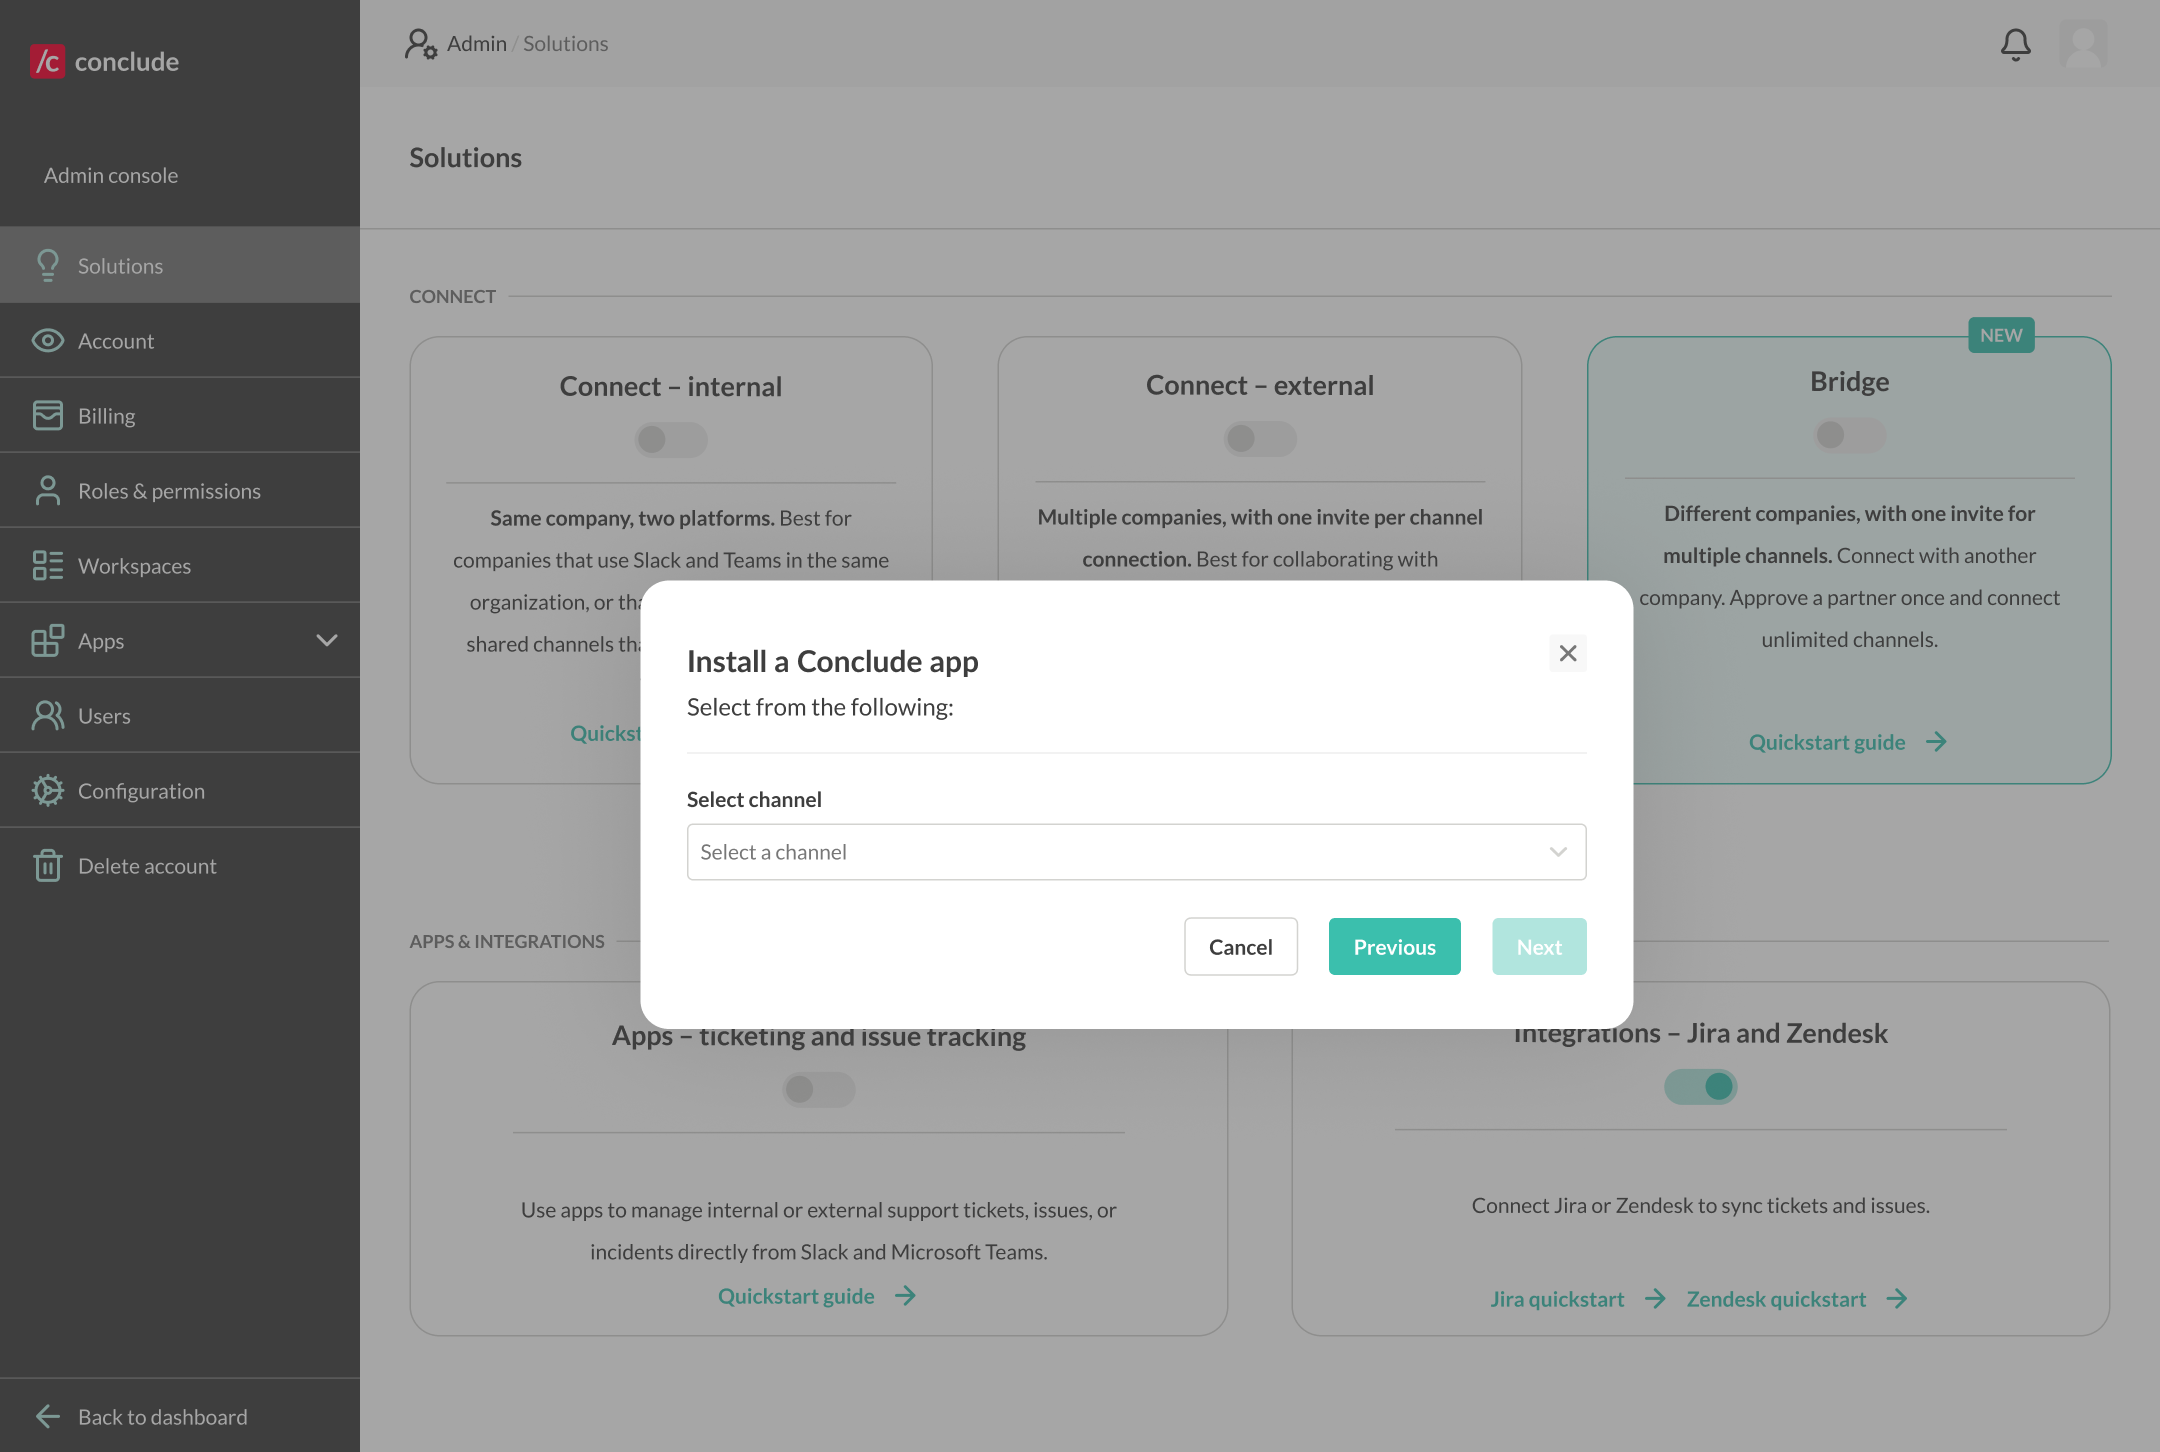Enable Apps – ticketing and issue tracking toggle

tap(819, 1089)
